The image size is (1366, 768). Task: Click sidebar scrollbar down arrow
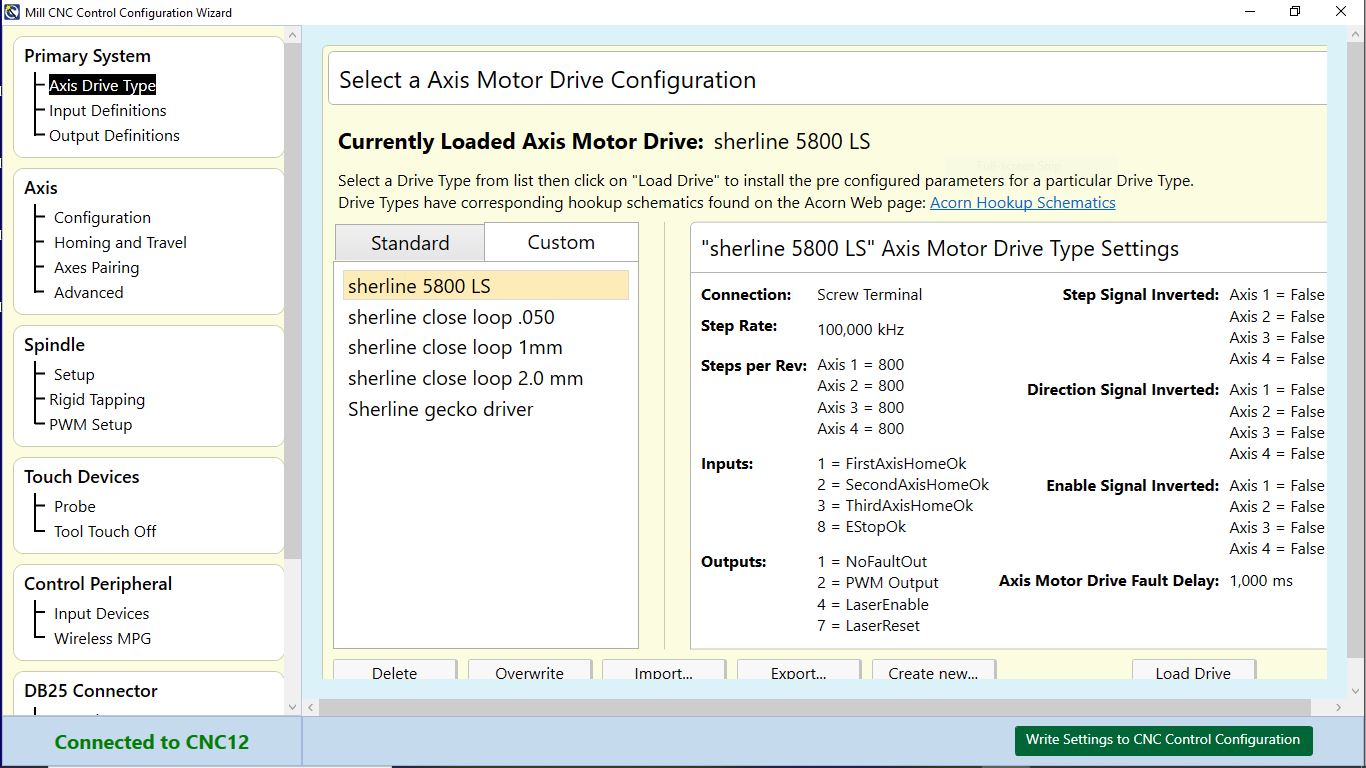pos(293,707)
